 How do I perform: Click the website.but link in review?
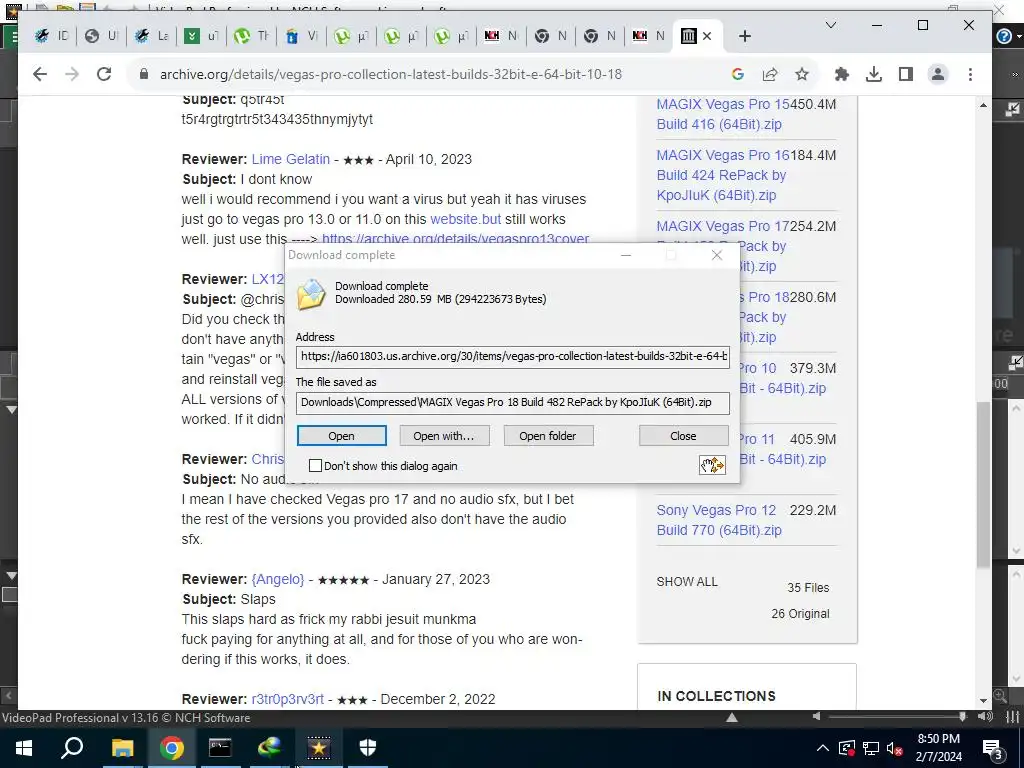[466, 219]
